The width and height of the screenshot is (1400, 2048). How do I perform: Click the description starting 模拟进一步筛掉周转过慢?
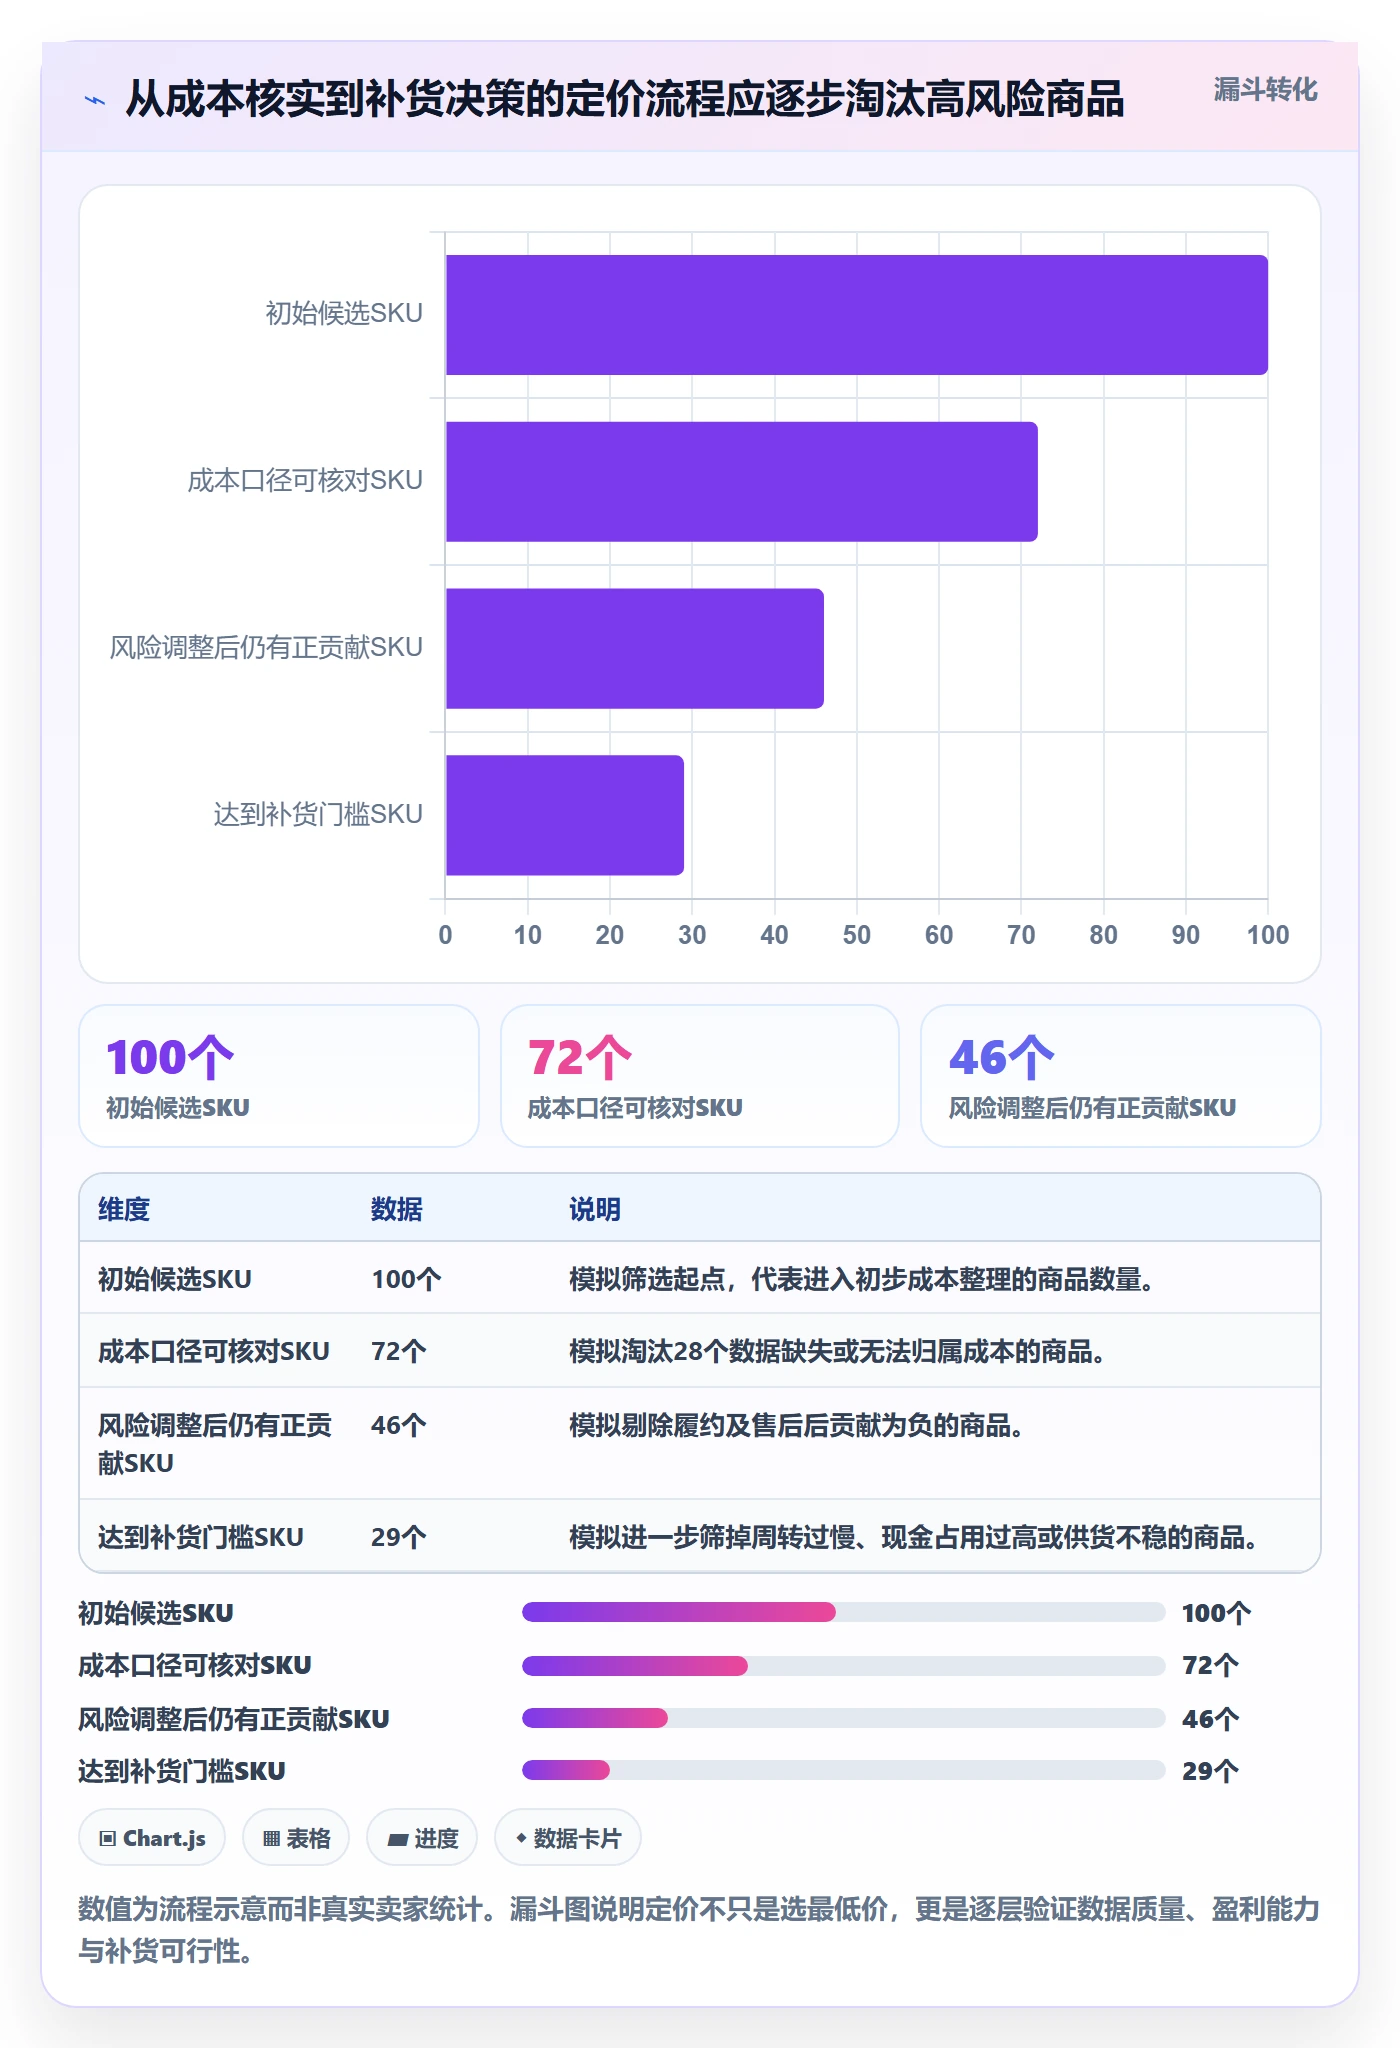914,1537
